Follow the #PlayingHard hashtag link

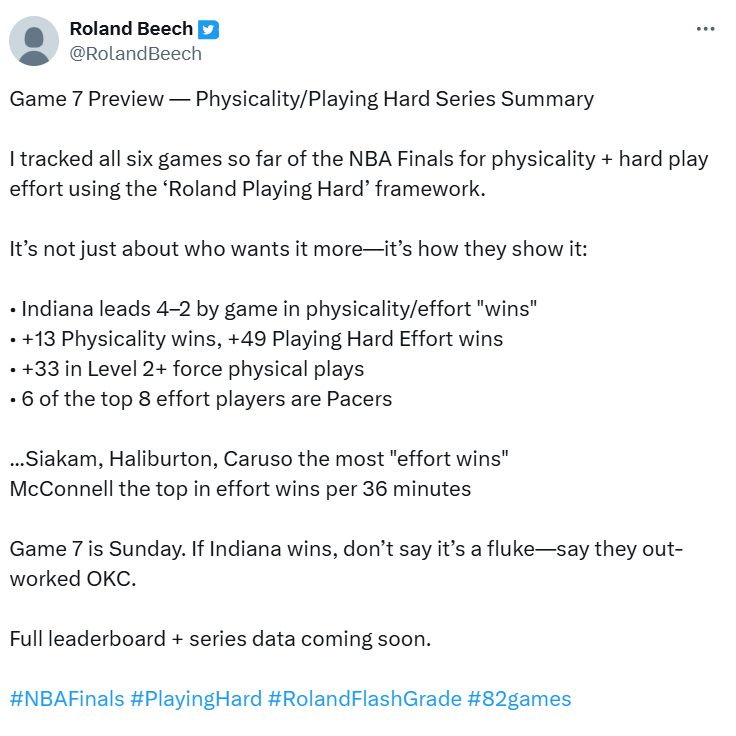pyautogui.click(x=196, y=698)
